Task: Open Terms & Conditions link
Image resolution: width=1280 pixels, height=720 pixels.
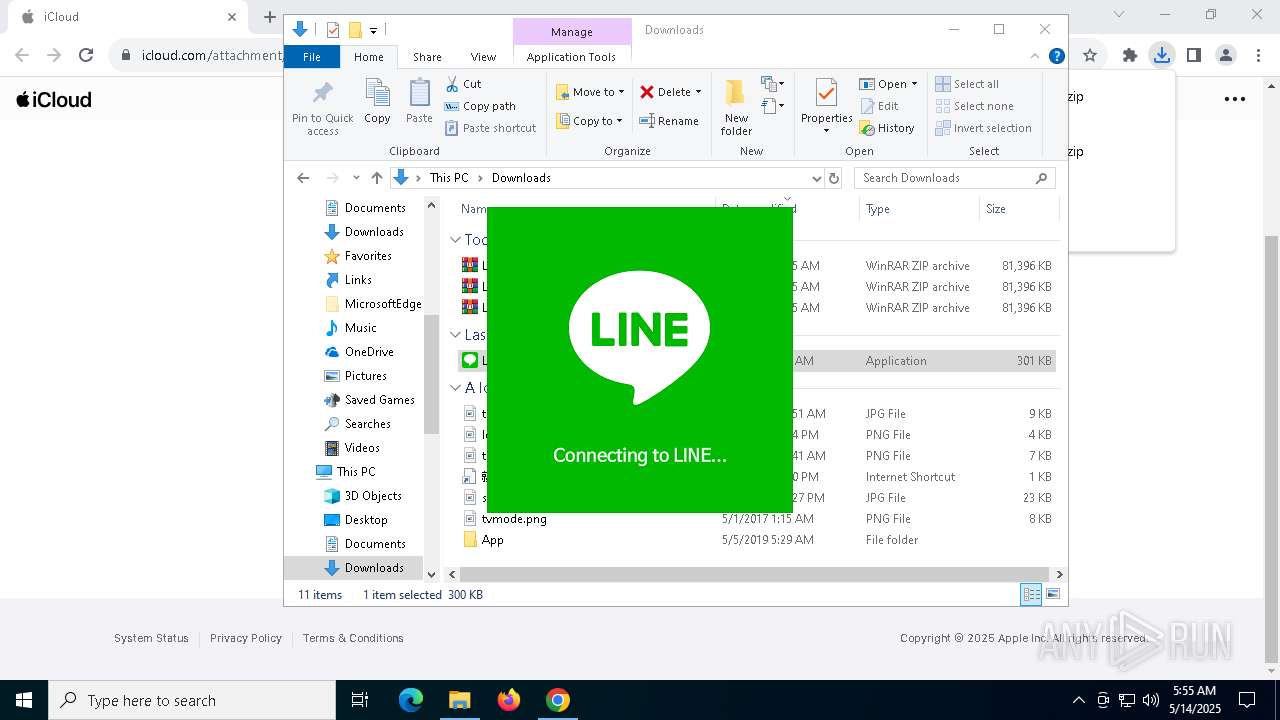Action: pos(353,638)
